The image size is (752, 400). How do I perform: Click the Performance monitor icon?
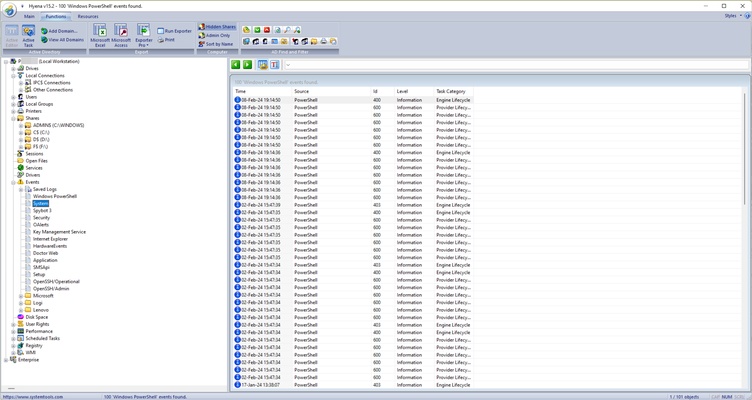[21, 331]
